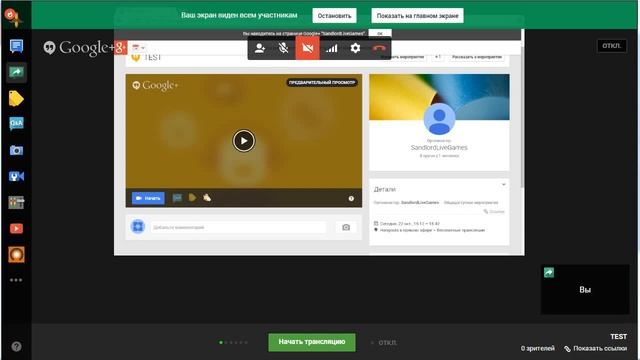Open the YouTube app in the sidebar
640x360 pixels.
tap(16, 228)
